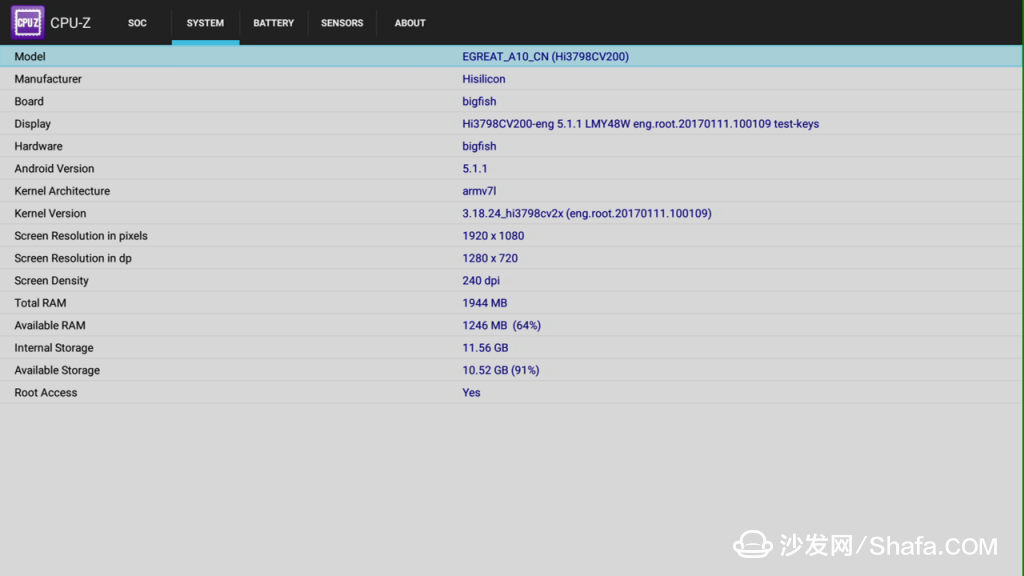Select the Kernel Version label
Image resolution: width=1024 pixels, height=576 pixels.
pos(50,214)
